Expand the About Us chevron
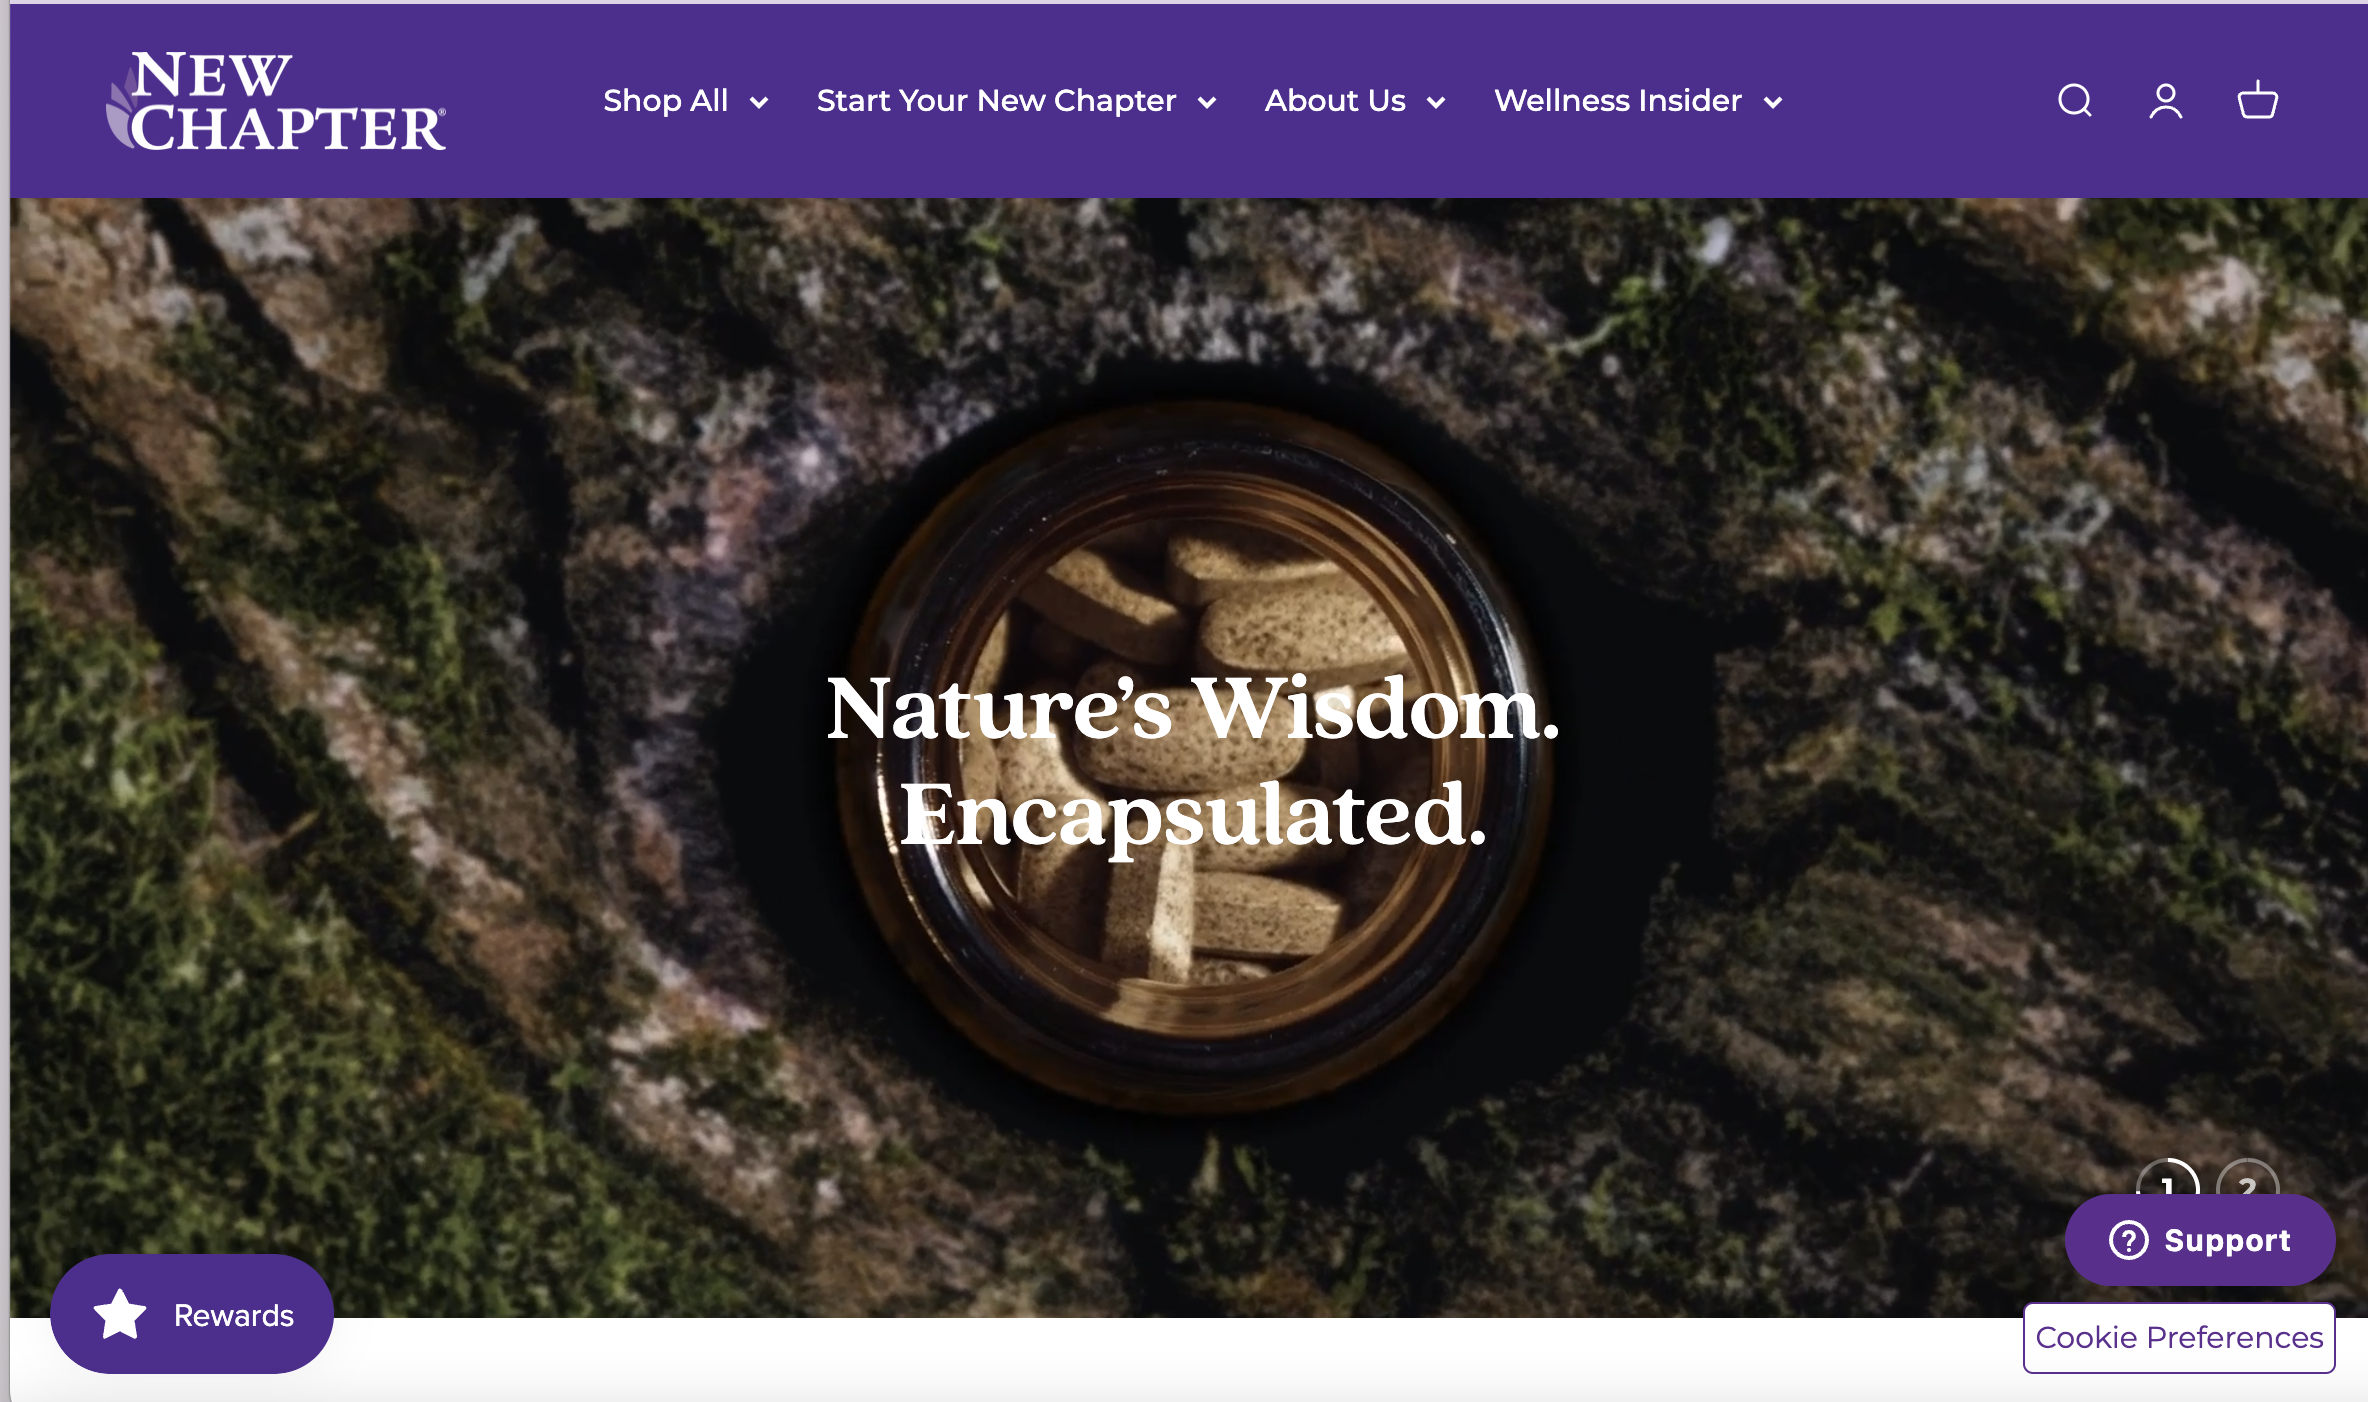The width and height of the screenshot is (2368, 1402). coord(1436,102)
